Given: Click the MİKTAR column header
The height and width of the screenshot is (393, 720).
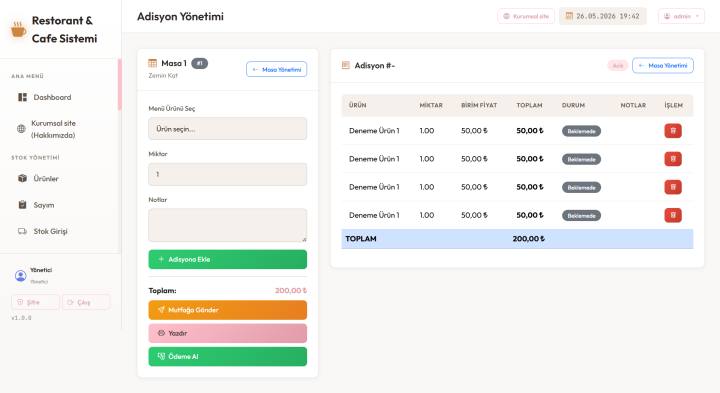Looking at the screenshot, I should point(431,105).
